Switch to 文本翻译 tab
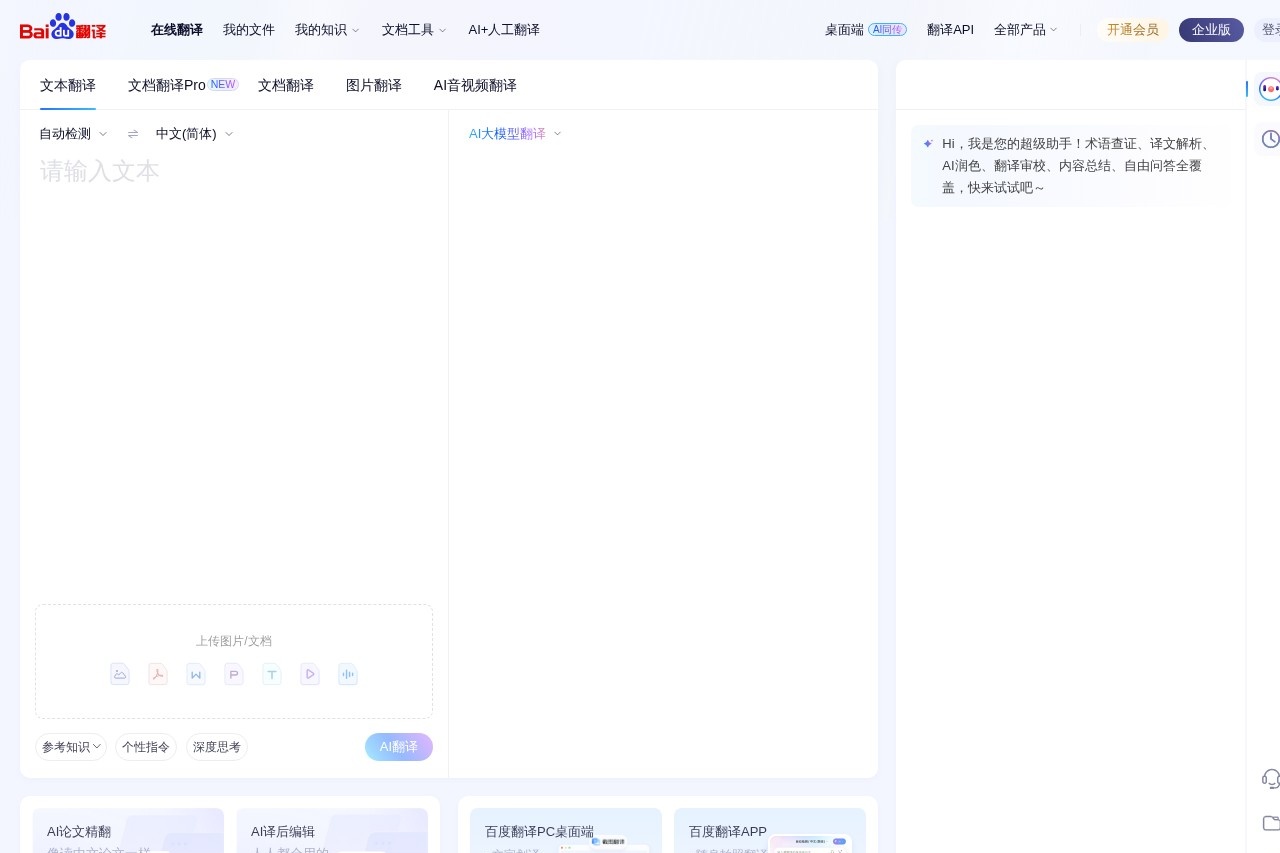 (x=68, y=85)
